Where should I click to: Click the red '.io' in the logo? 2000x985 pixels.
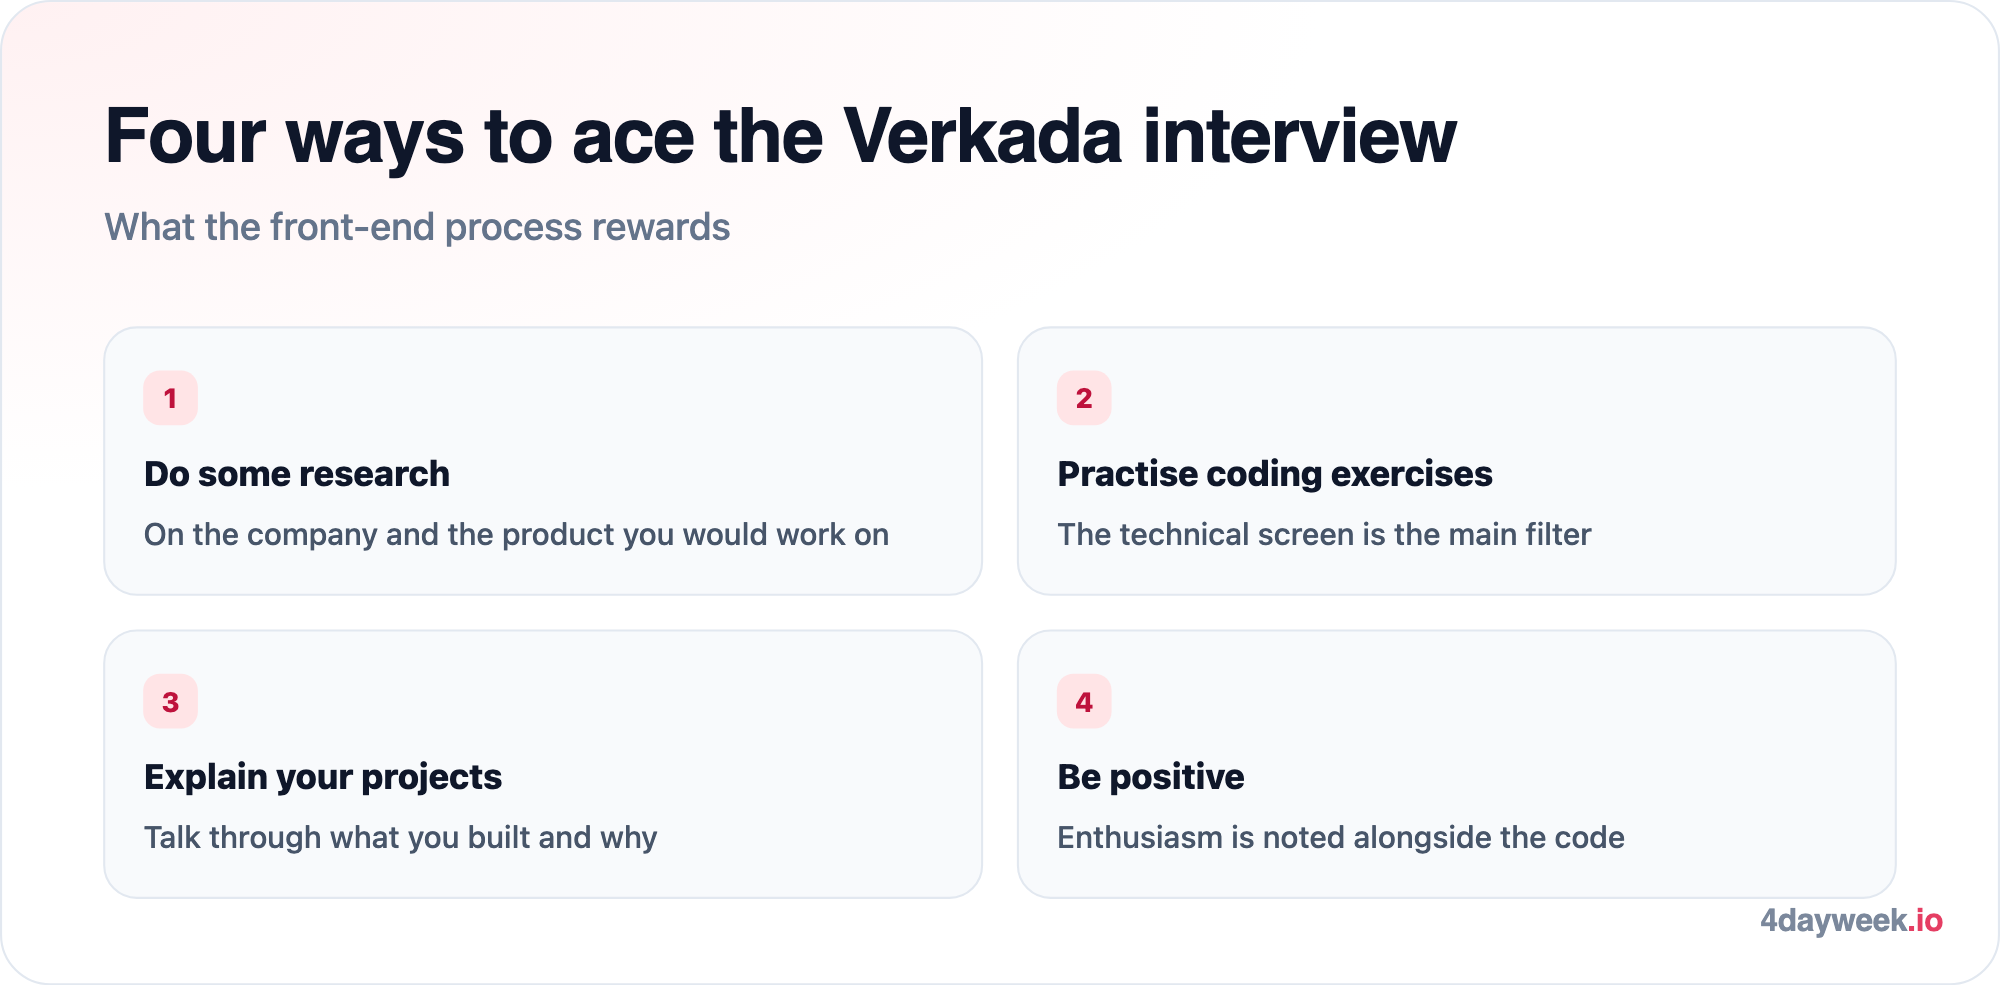coord(1925,921)
